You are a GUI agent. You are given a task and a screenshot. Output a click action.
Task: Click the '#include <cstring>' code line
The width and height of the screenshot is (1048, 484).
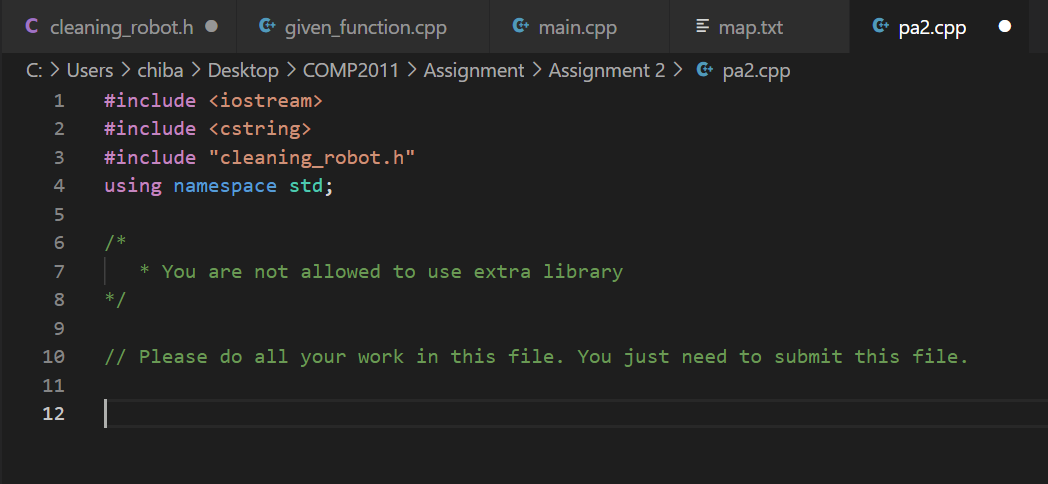click(x=208, y=129)
